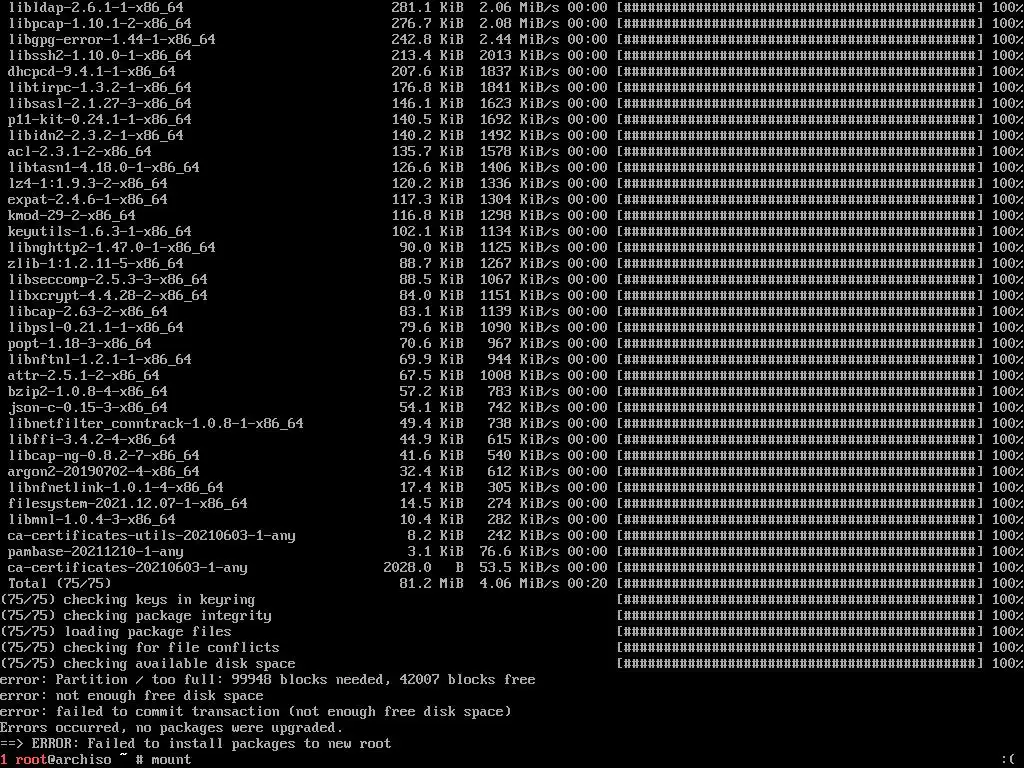Click the zlib-1:1.2.11-5-x86_64 progress bar
The width and height of the screenshot is (1024, 768).
(x=800, y=263)
